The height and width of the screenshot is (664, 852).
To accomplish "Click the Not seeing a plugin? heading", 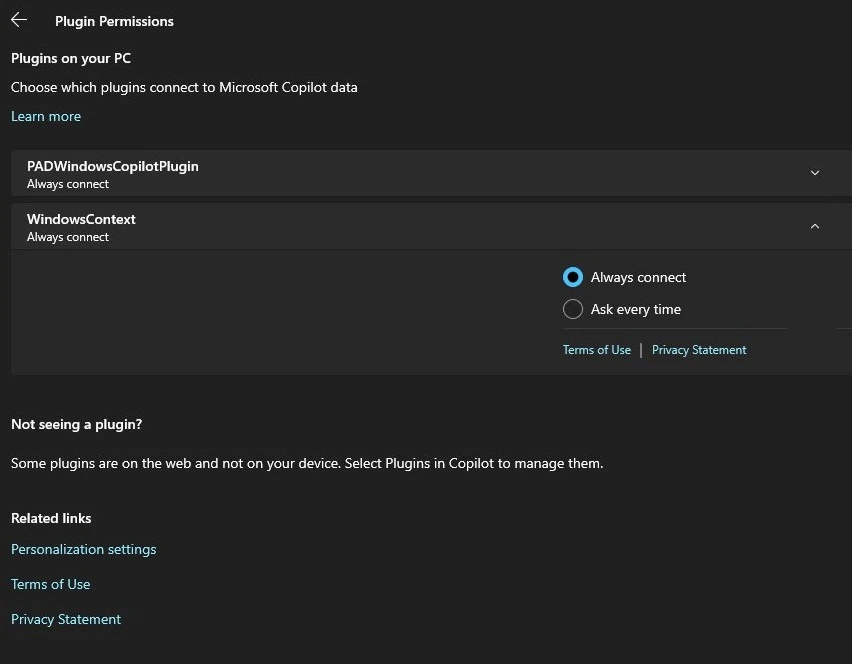I will click(x=76, y=424).
